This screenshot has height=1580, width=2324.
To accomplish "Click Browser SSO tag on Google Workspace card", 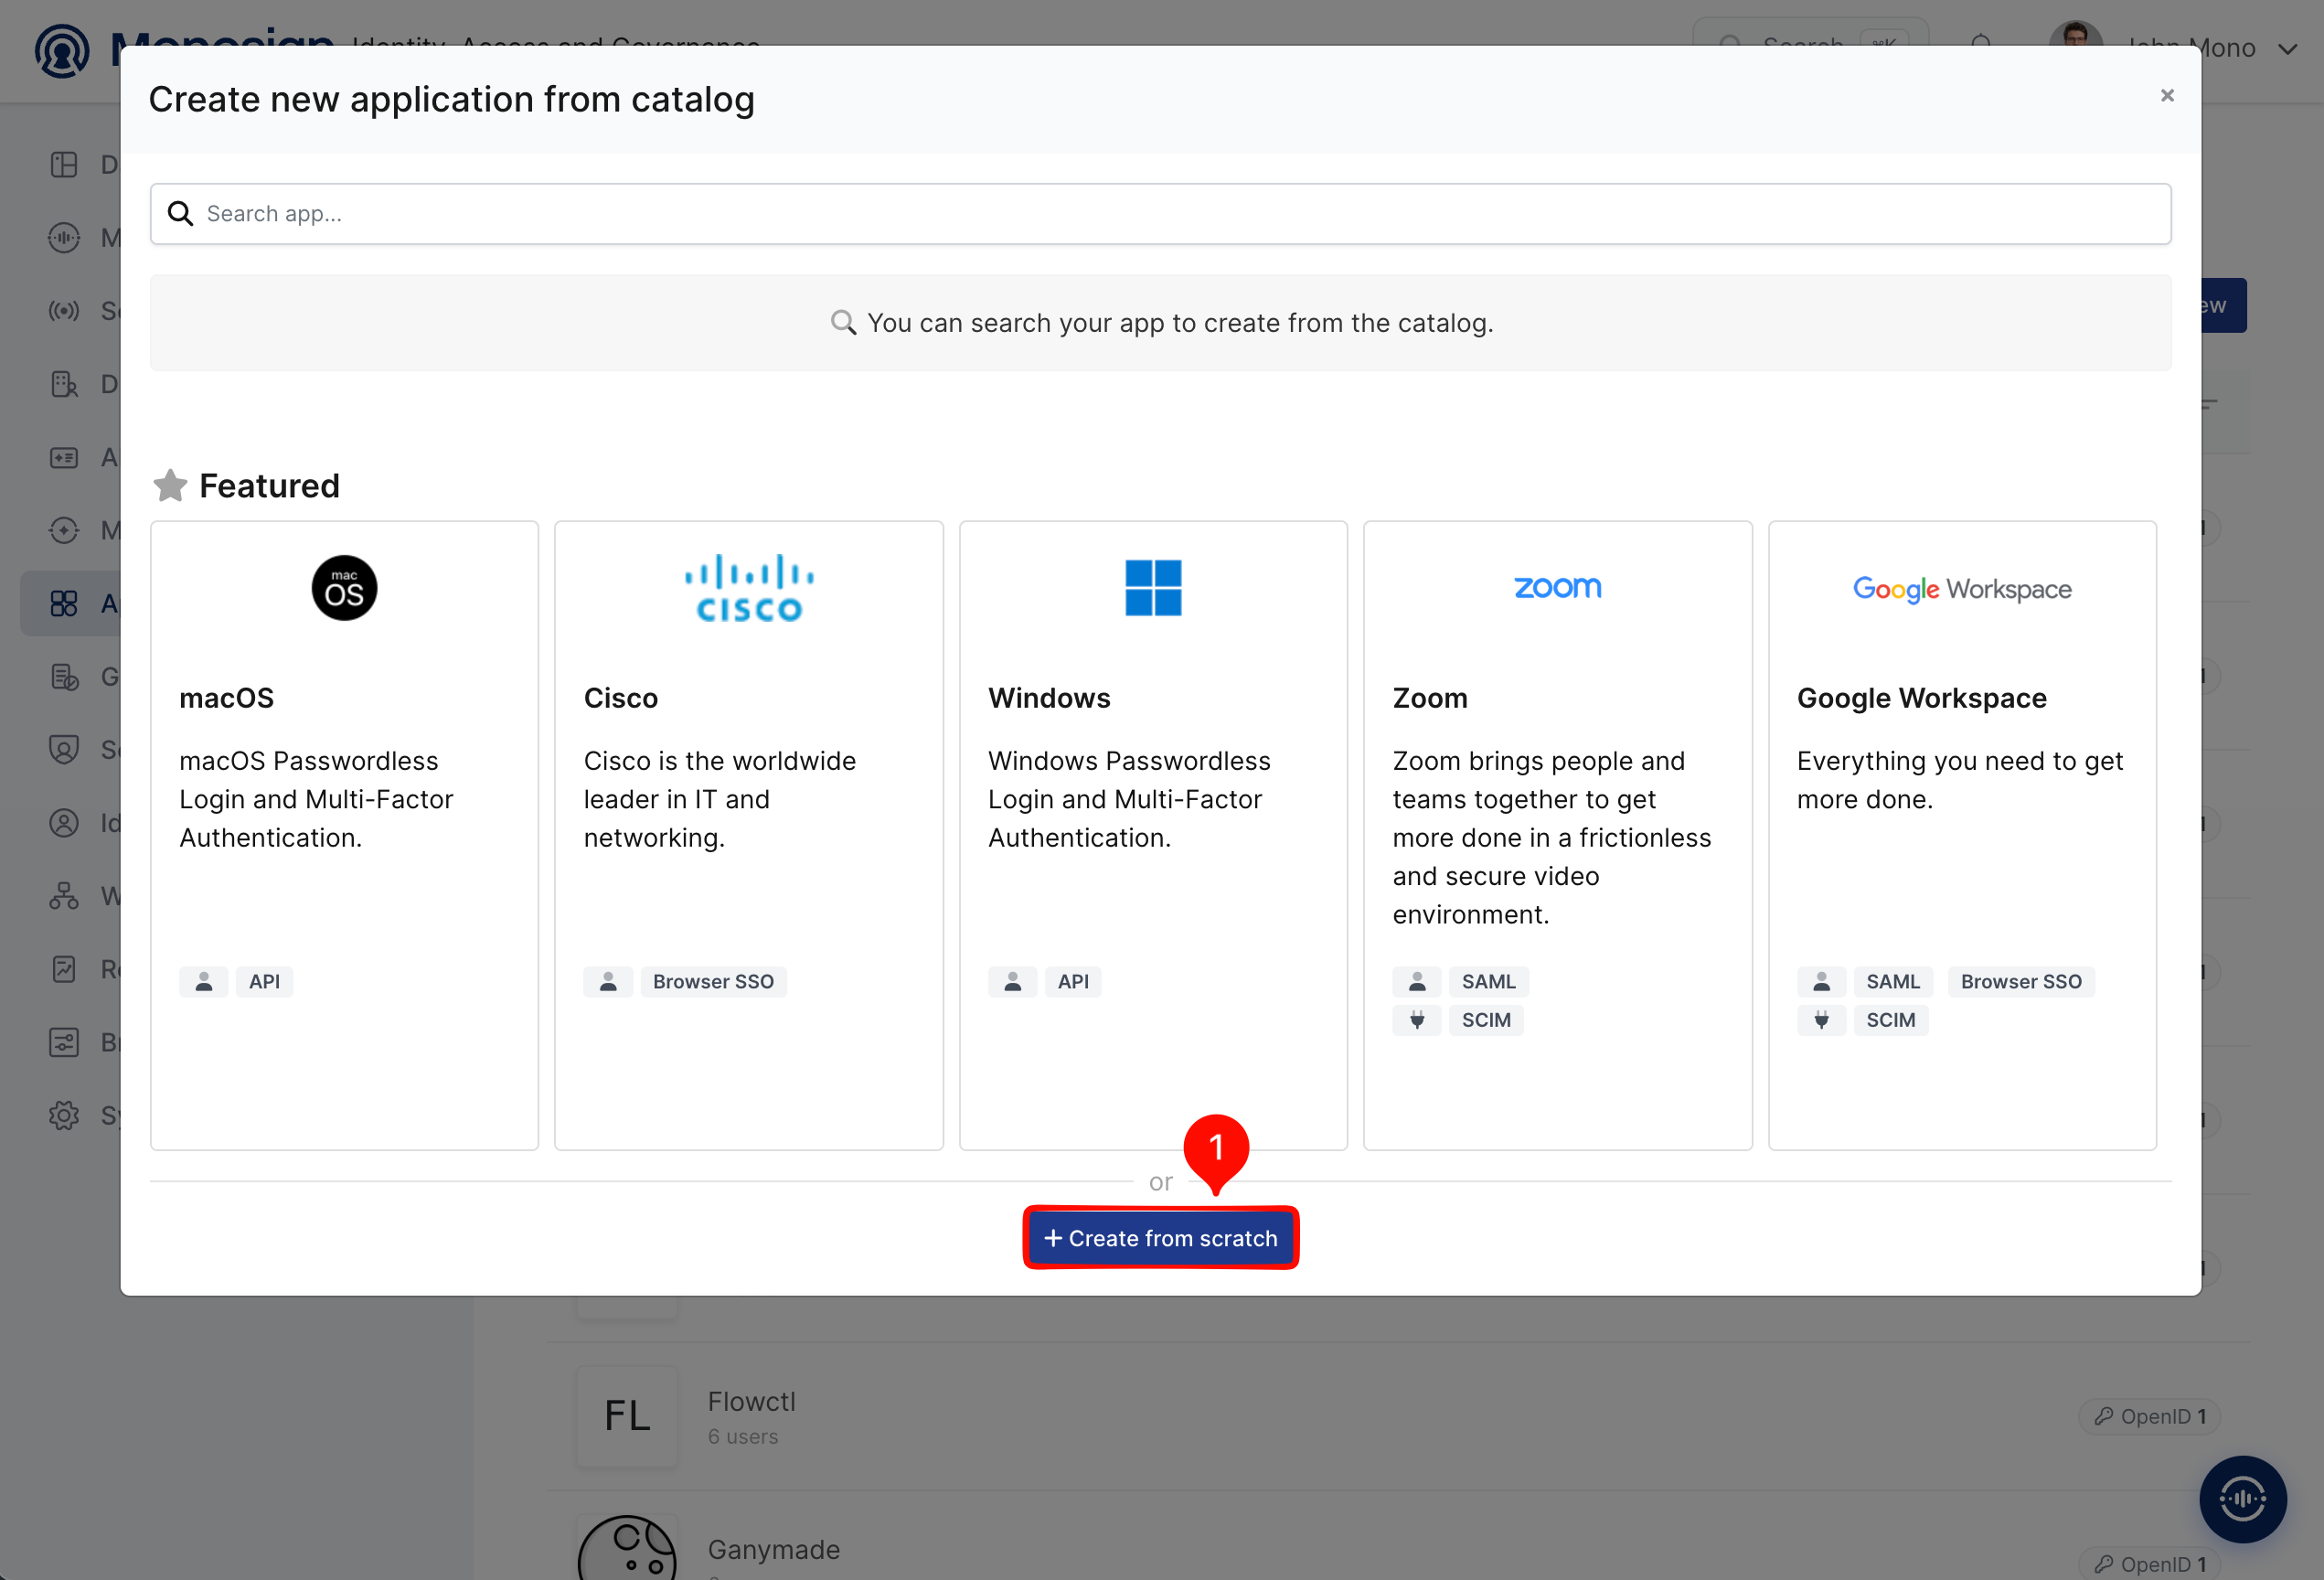I will 2021,982.
